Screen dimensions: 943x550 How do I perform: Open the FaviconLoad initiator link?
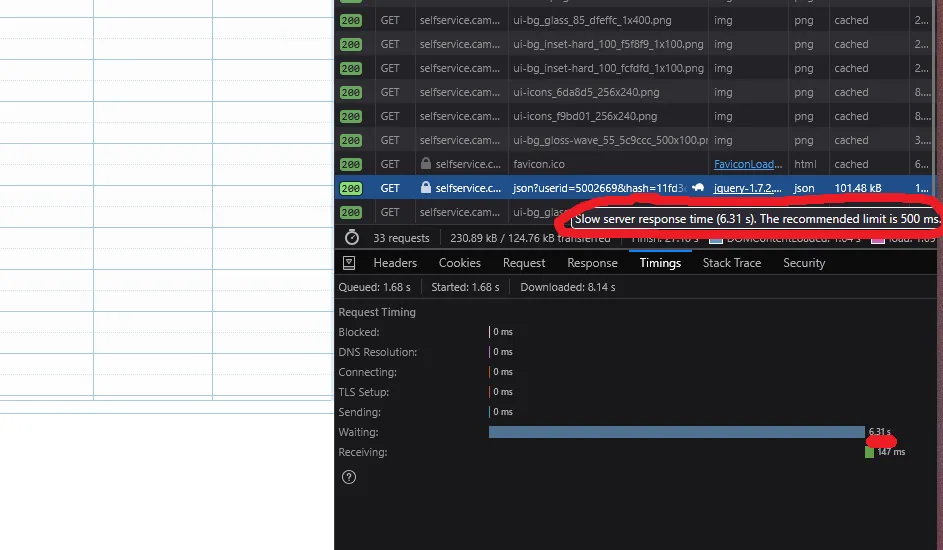click(x=748, y=164)
